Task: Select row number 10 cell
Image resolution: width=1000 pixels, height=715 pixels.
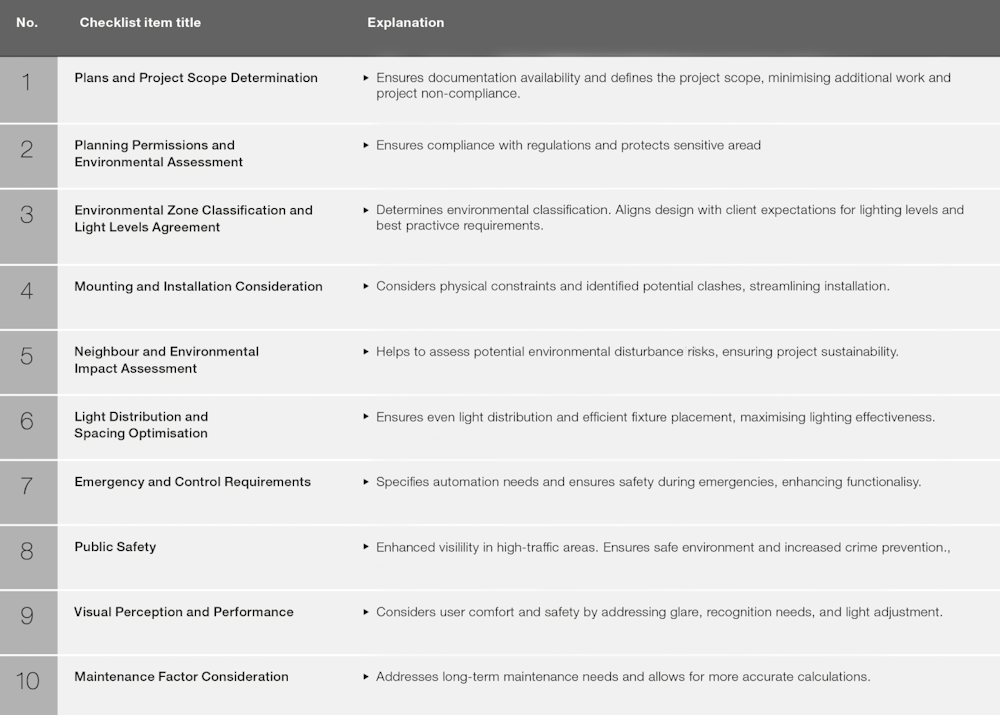Action: [x=27, y=681]
